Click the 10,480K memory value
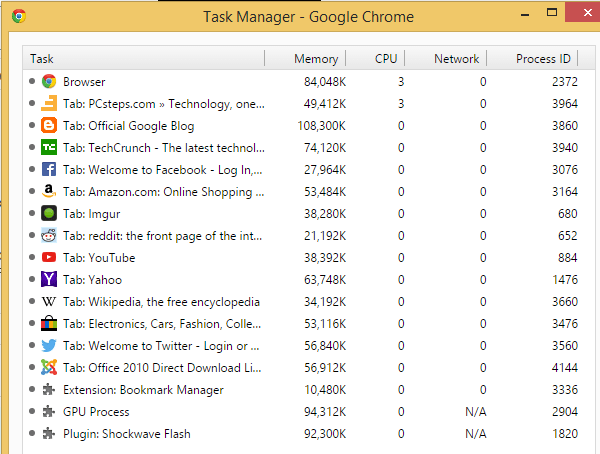Image resolution: width=600 pixels, height=454 pixels. pos(325,390)
